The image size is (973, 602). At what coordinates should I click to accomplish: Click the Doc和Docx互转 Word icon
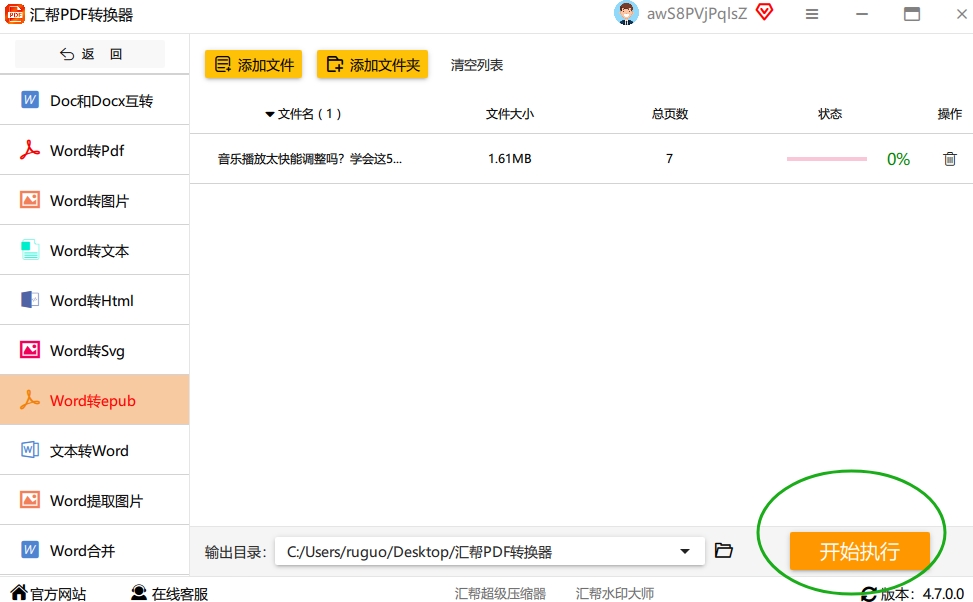(30, 100)
